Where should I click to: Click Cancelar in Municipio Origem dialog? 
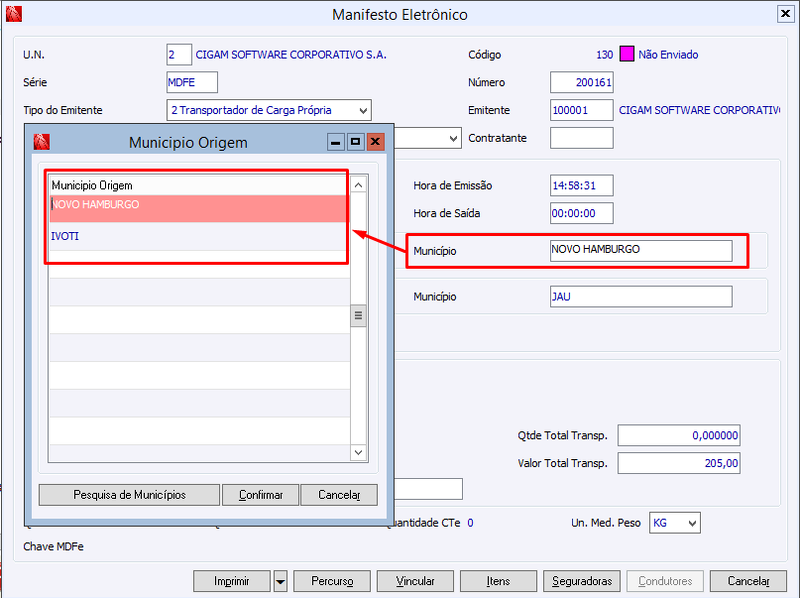(x=339, y=495)
